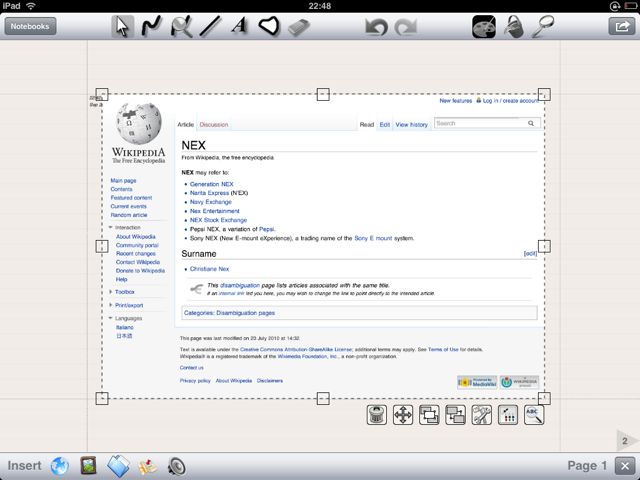
Task: Insert a document via blue files icon
Action: pyautogui.click(x=118, y=466)
